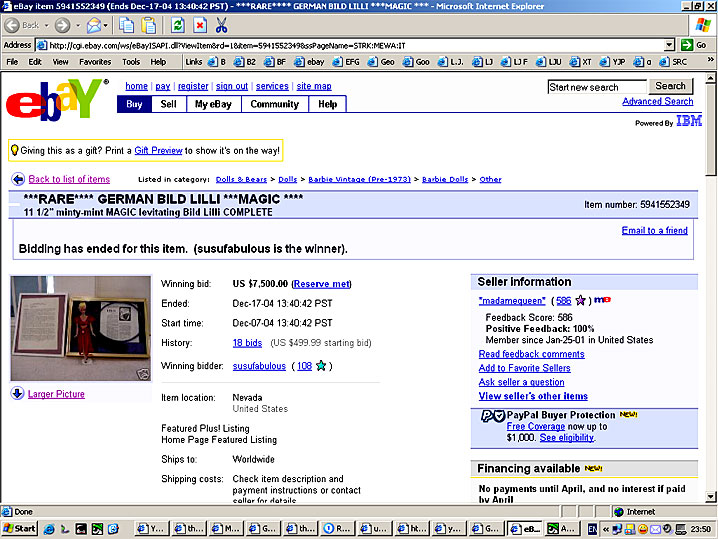Click the seller's 'me' page icon
Image resolution: width=718 pixels, height=539 pixels.
coord(602,300)
